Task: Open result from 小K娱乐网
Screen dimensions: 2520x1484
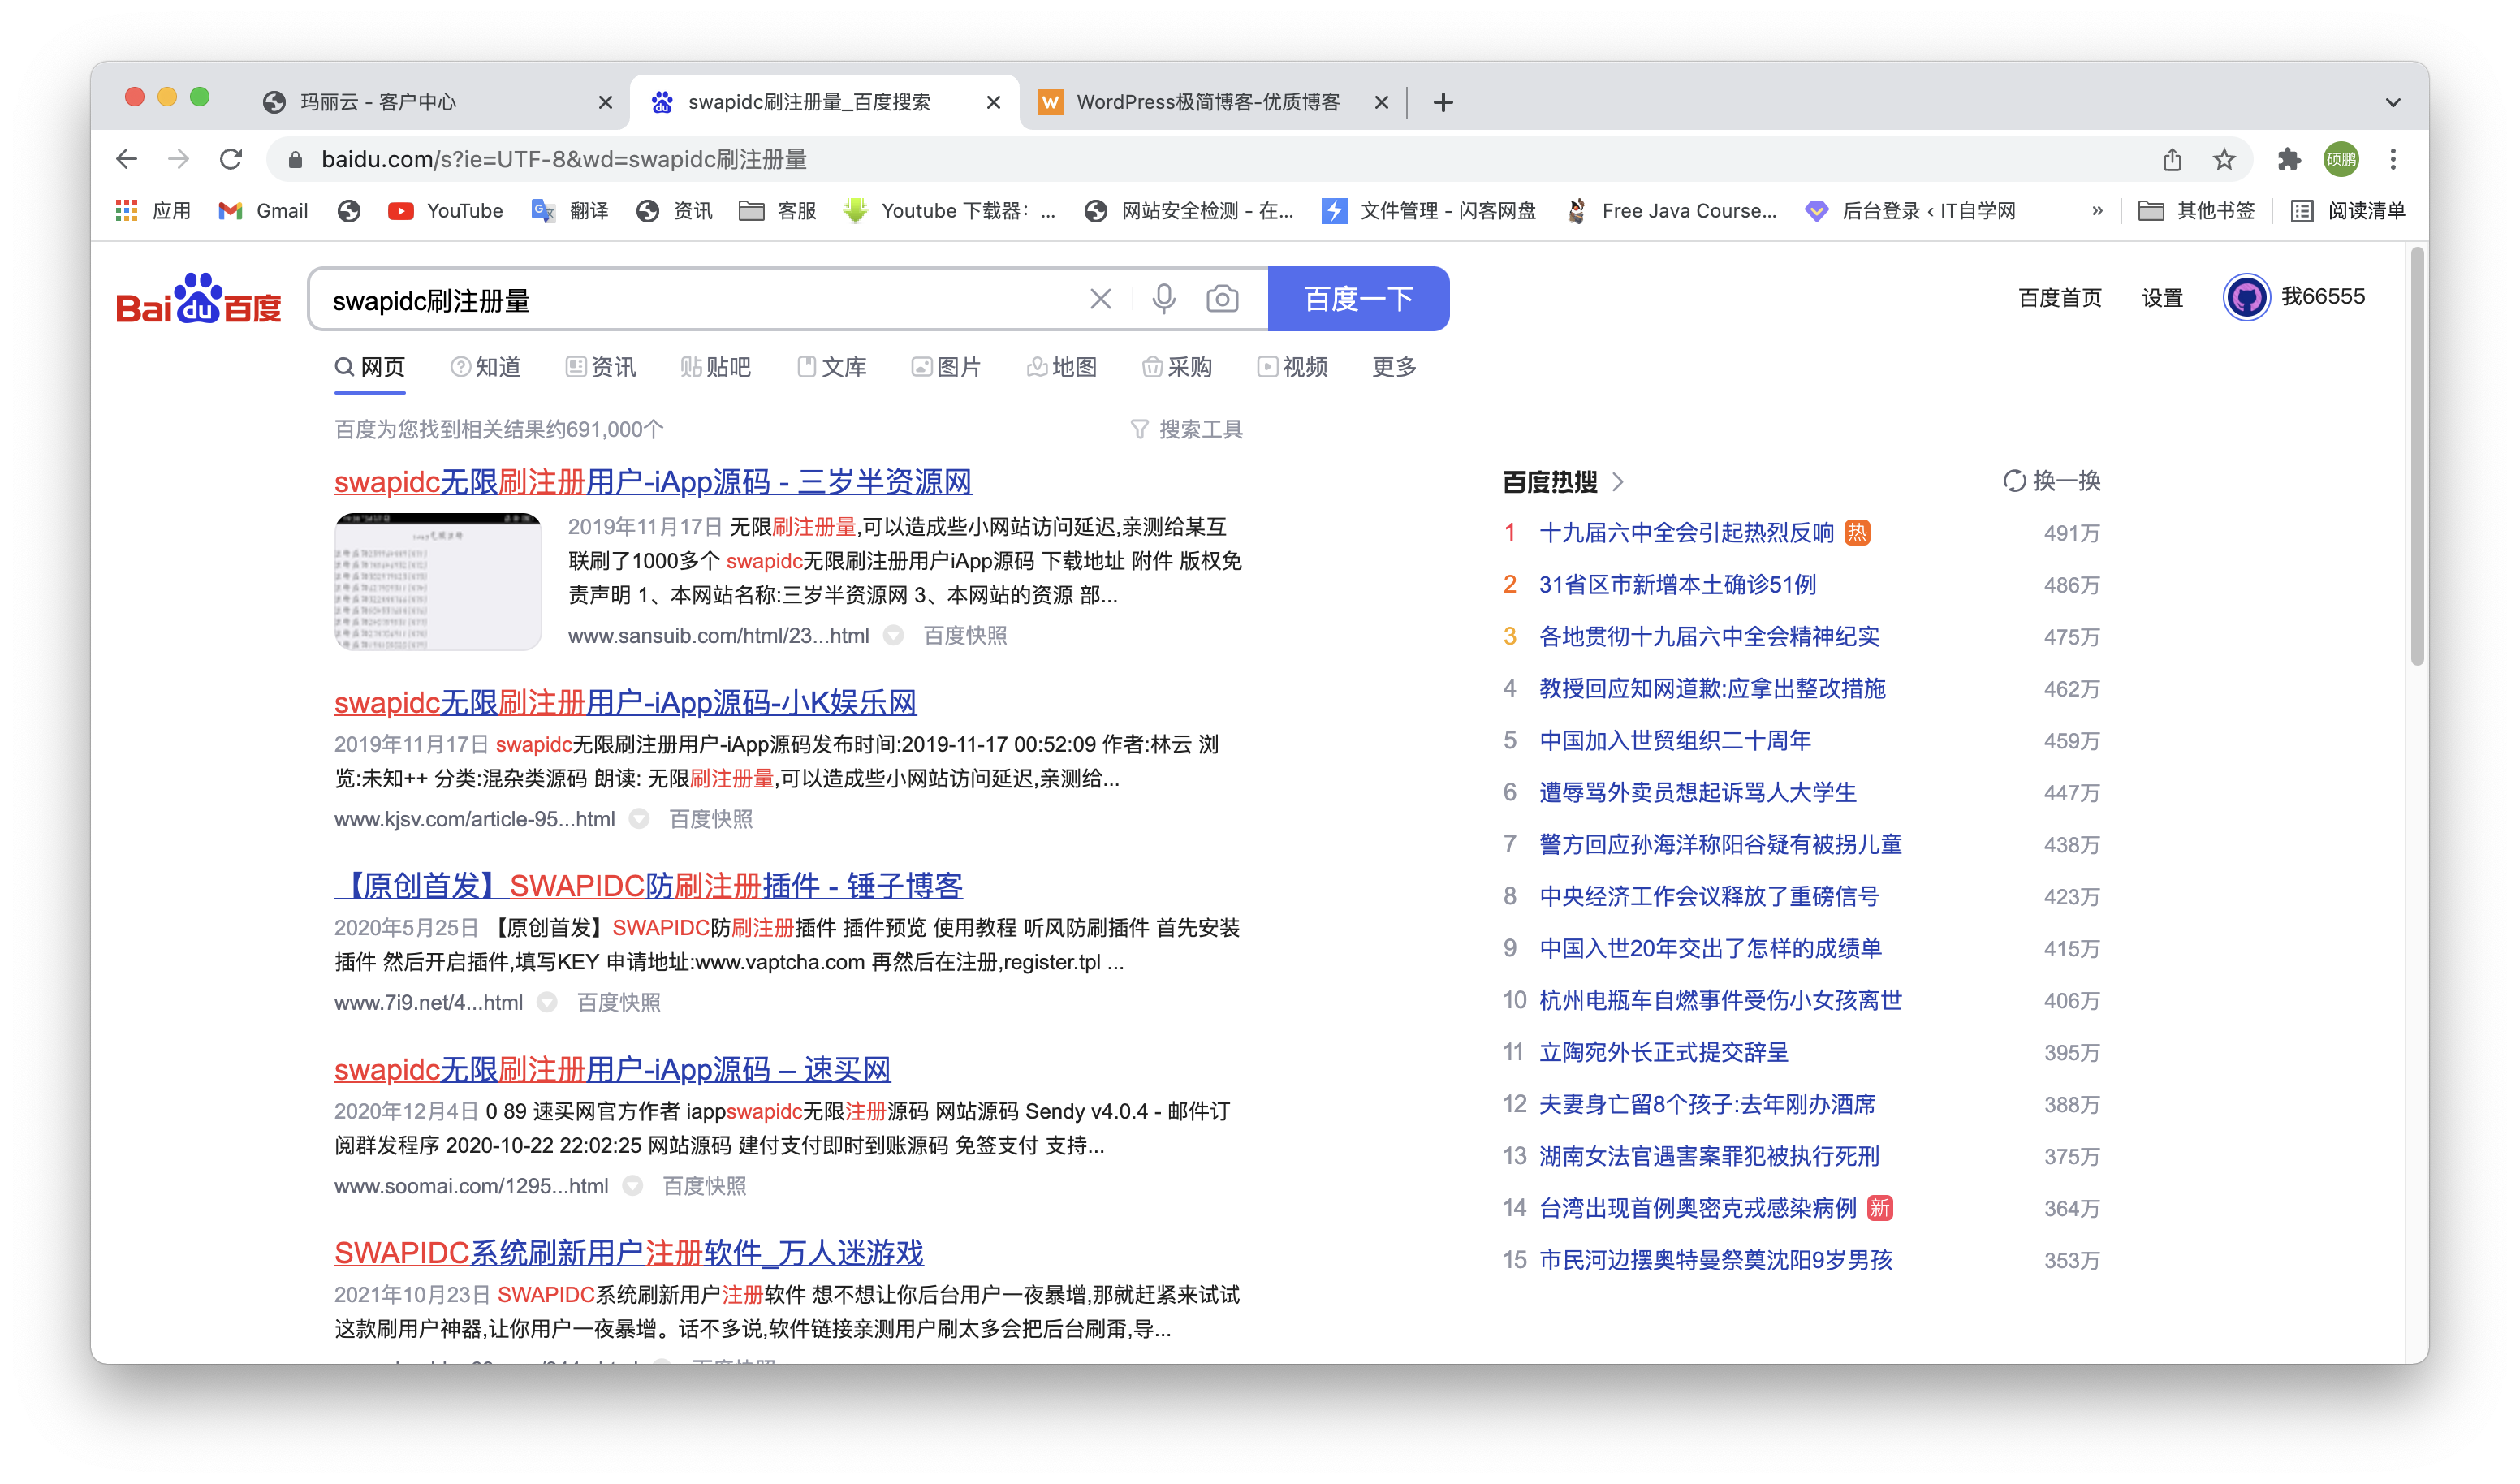Action: tap(625, 702)
